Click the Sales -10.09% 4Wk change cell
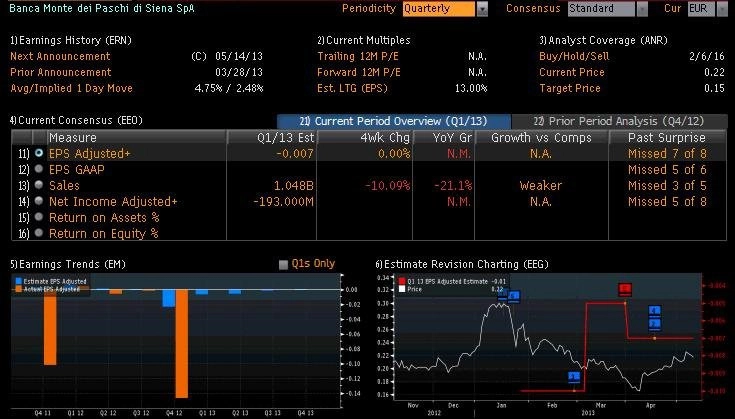The width and height of the screenshot is (735, 419). [x=388, y=186]
